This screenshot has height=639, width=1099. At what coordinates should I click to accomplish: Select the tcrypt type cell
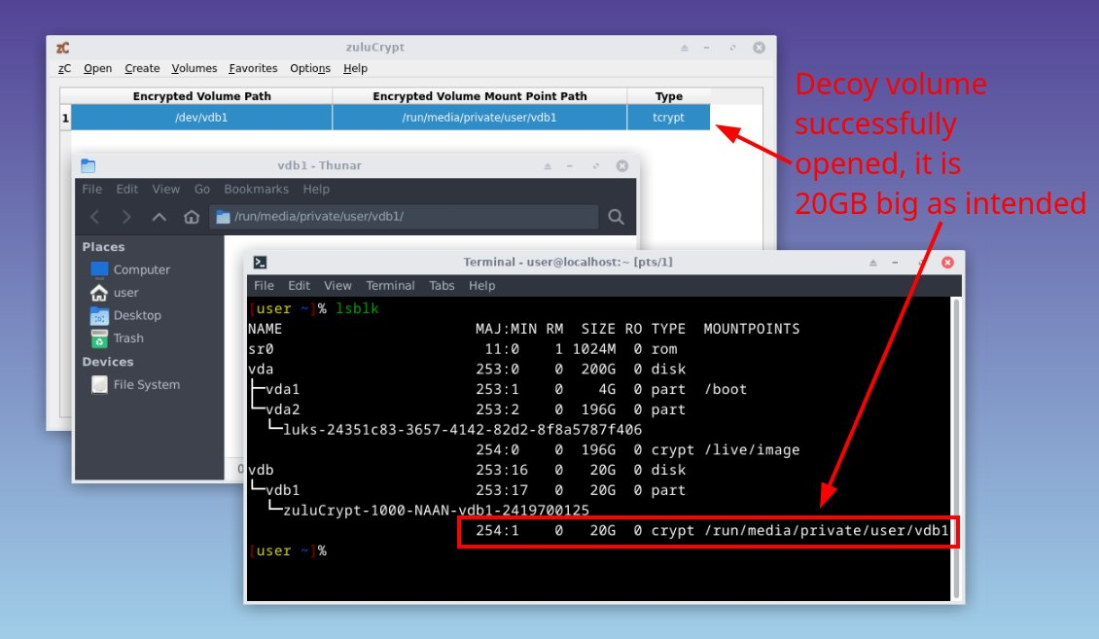pos(669,118)
